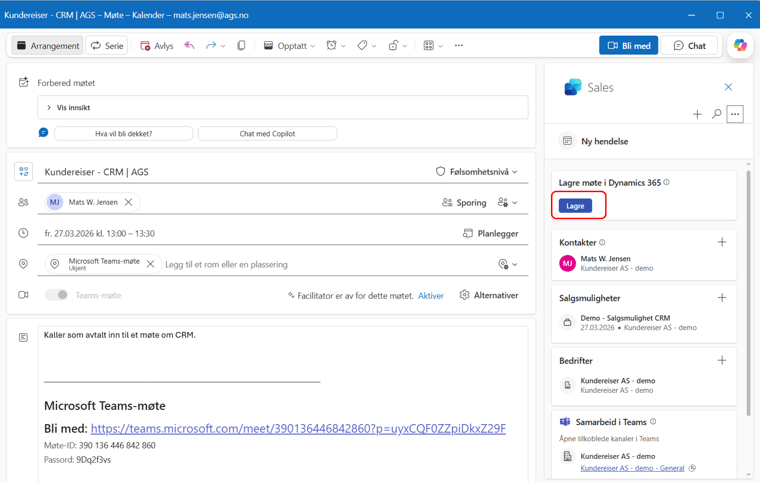
Task: Switch to the Serie option
Action: 107,46
